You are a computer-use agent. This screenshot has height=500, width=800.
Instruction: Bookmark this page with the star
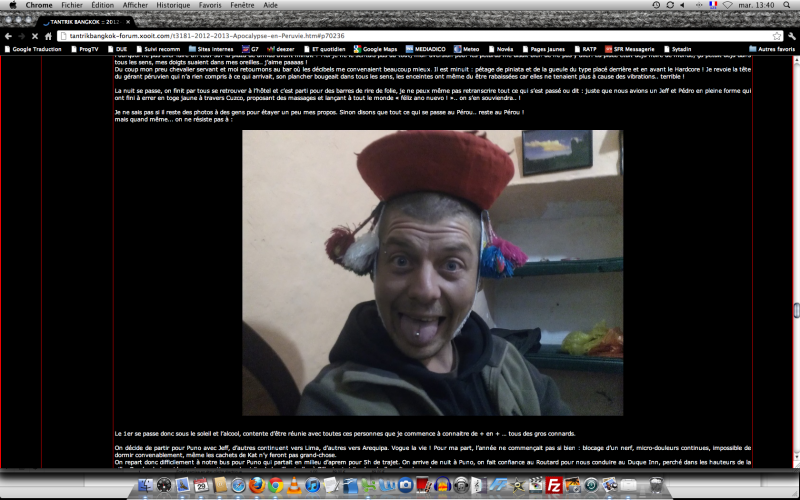[777, 36]
